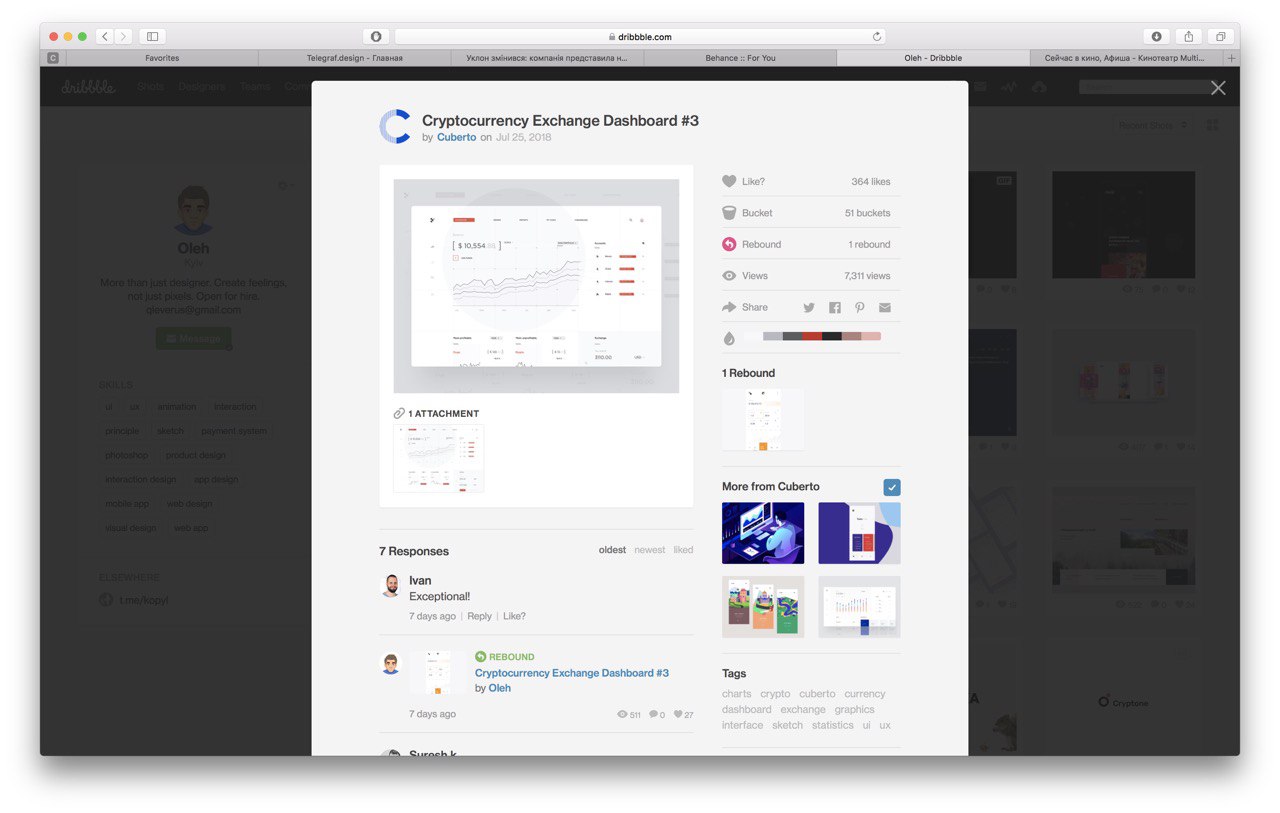Viewport: 1280px width, 813px height.
Task: Share the shot on Twitter
Action: pyautogui.click(x=809, y=307)
